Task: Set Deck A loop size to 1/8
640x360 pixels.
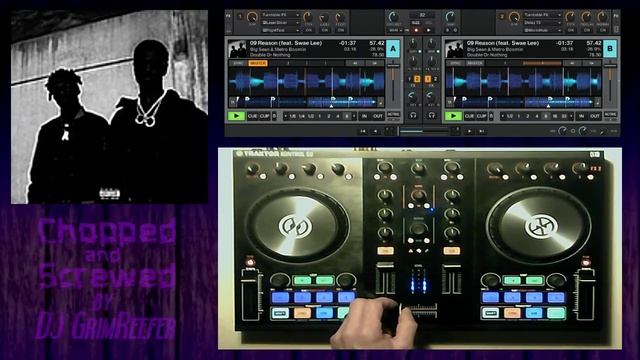Action: (x=292, y=116)
